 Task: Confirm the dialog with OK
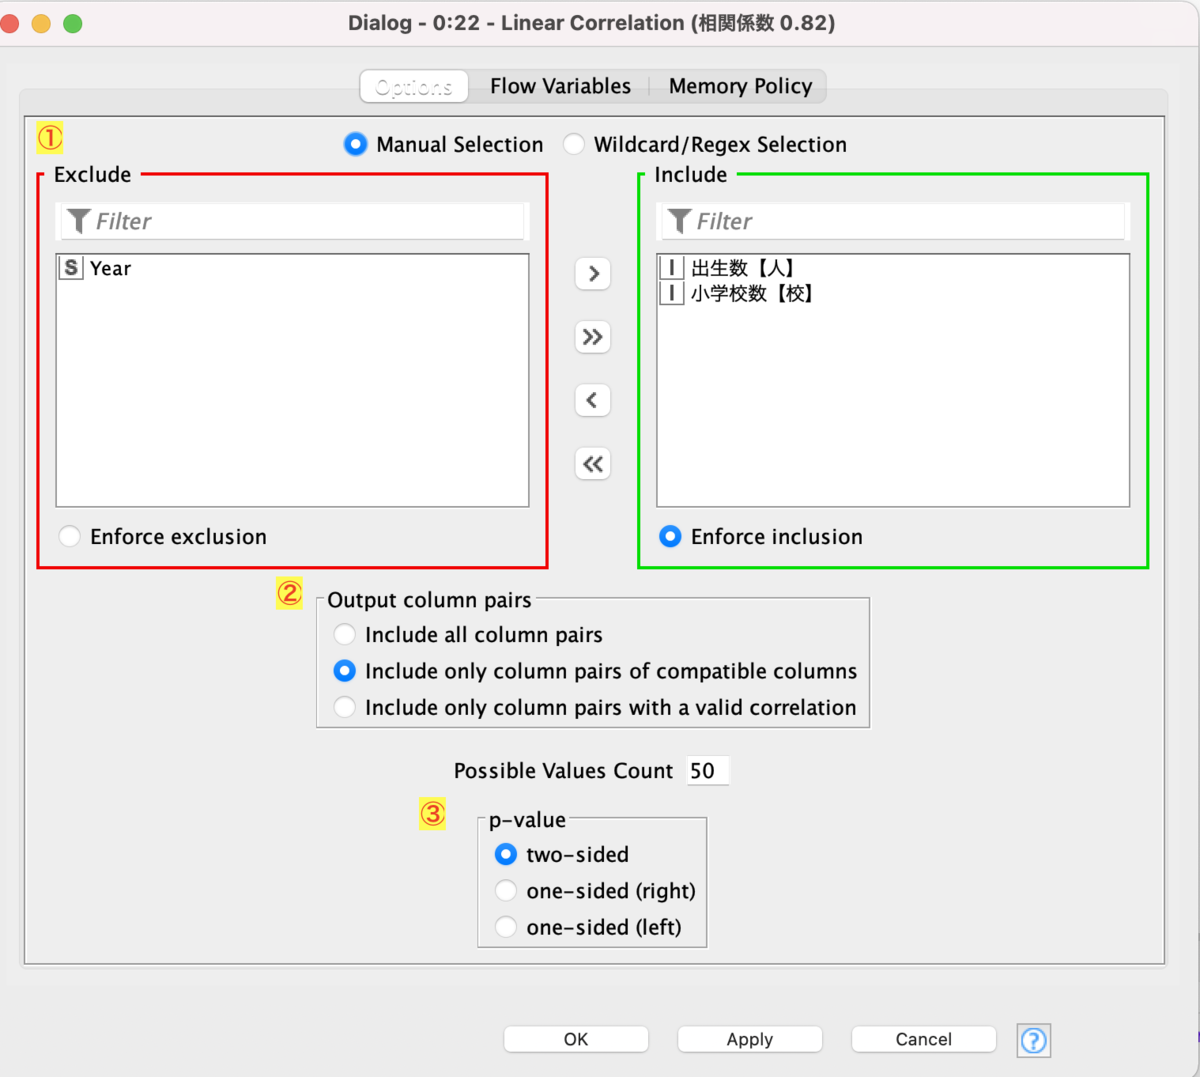(576, 1039)
